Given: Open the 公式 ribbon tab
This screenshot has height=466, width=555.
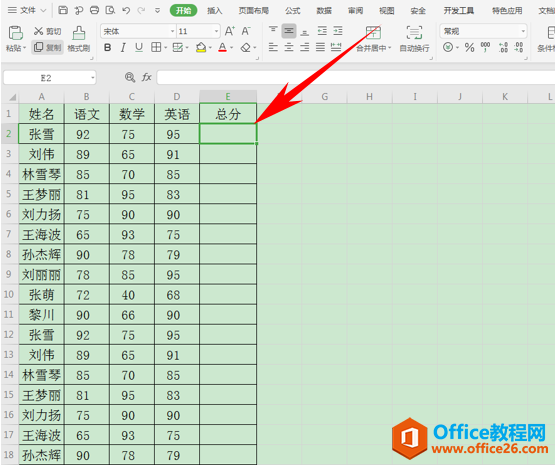Looking at the screenshot, I should click(x=293, y=11).
